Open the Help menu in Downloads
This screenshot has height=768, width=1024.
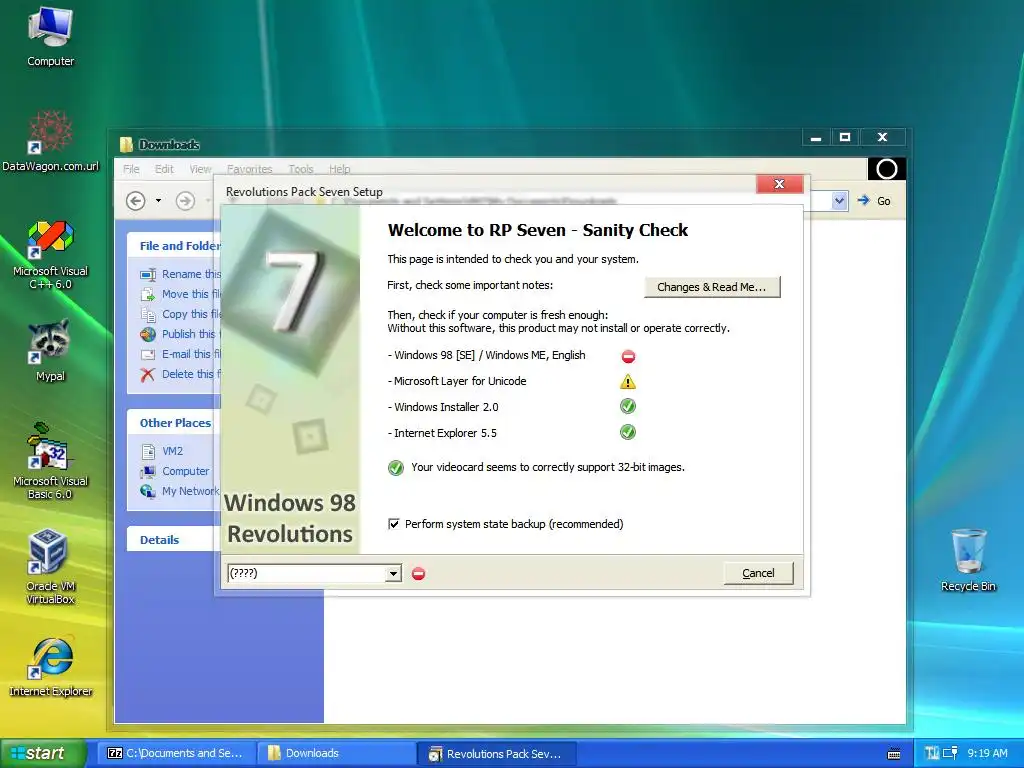tap(340, 169)
